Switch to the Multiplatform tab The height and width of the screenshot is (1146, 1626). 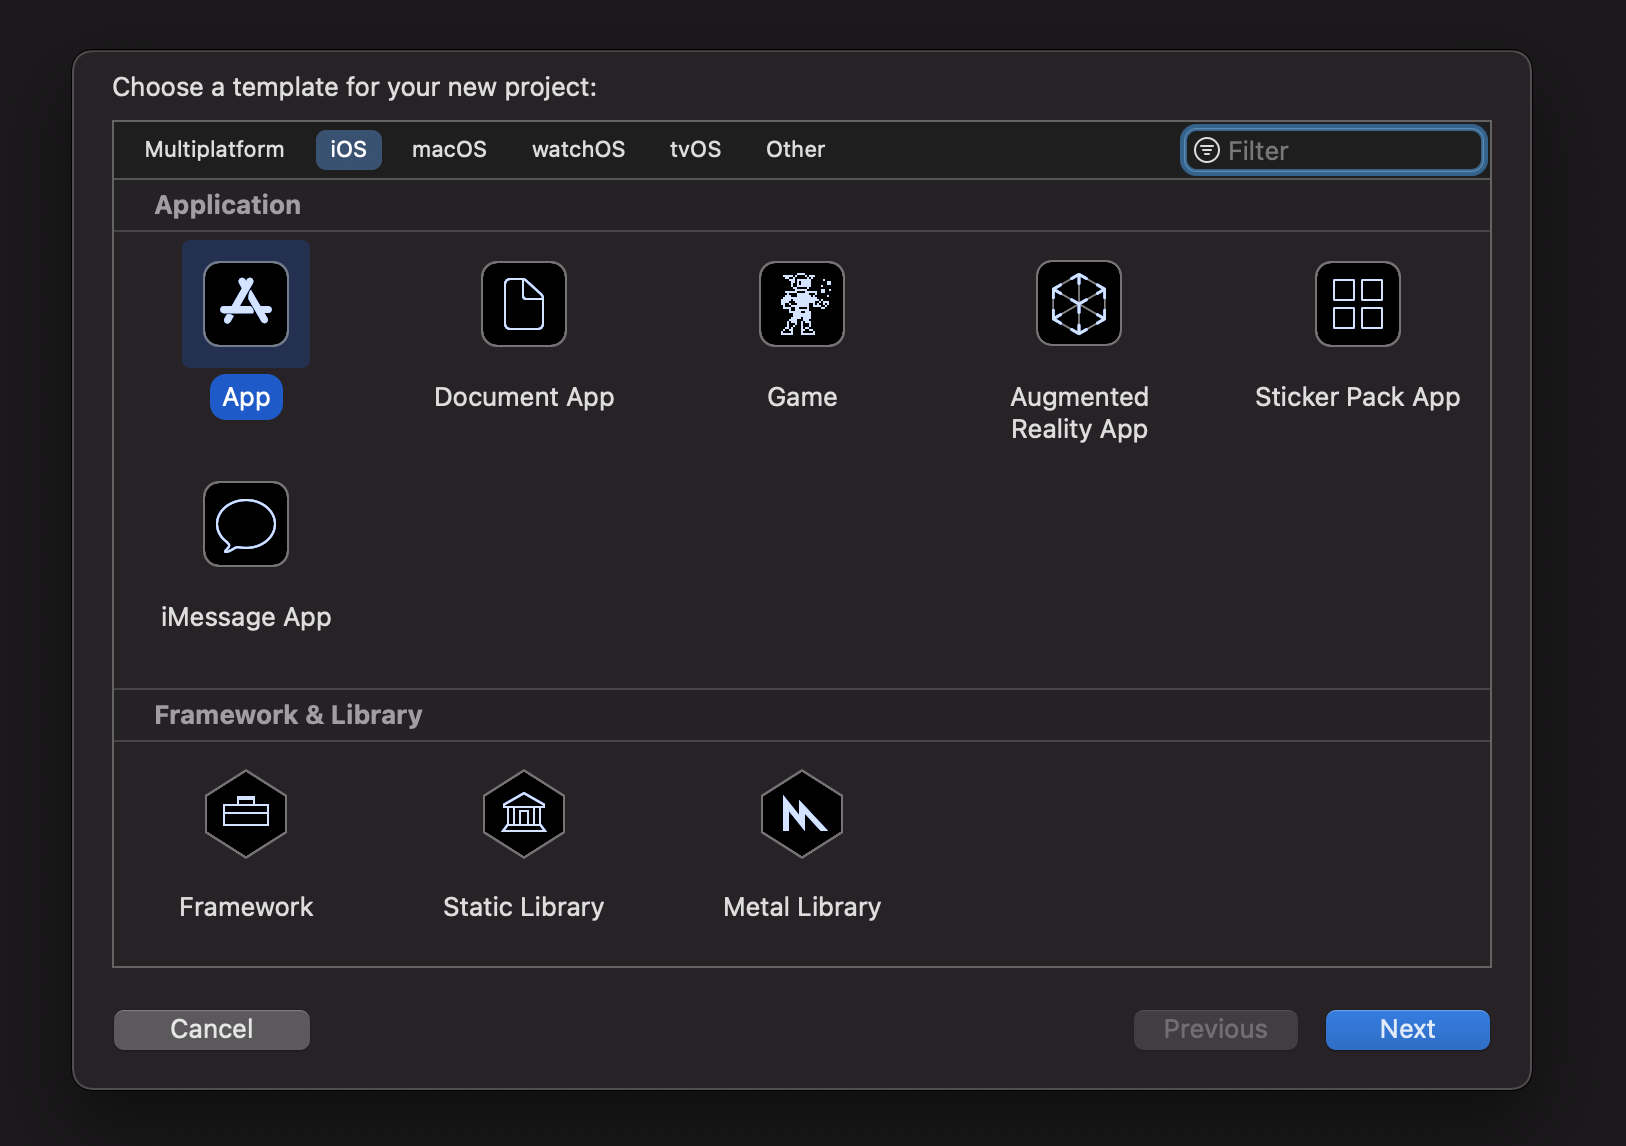(214, 150)
